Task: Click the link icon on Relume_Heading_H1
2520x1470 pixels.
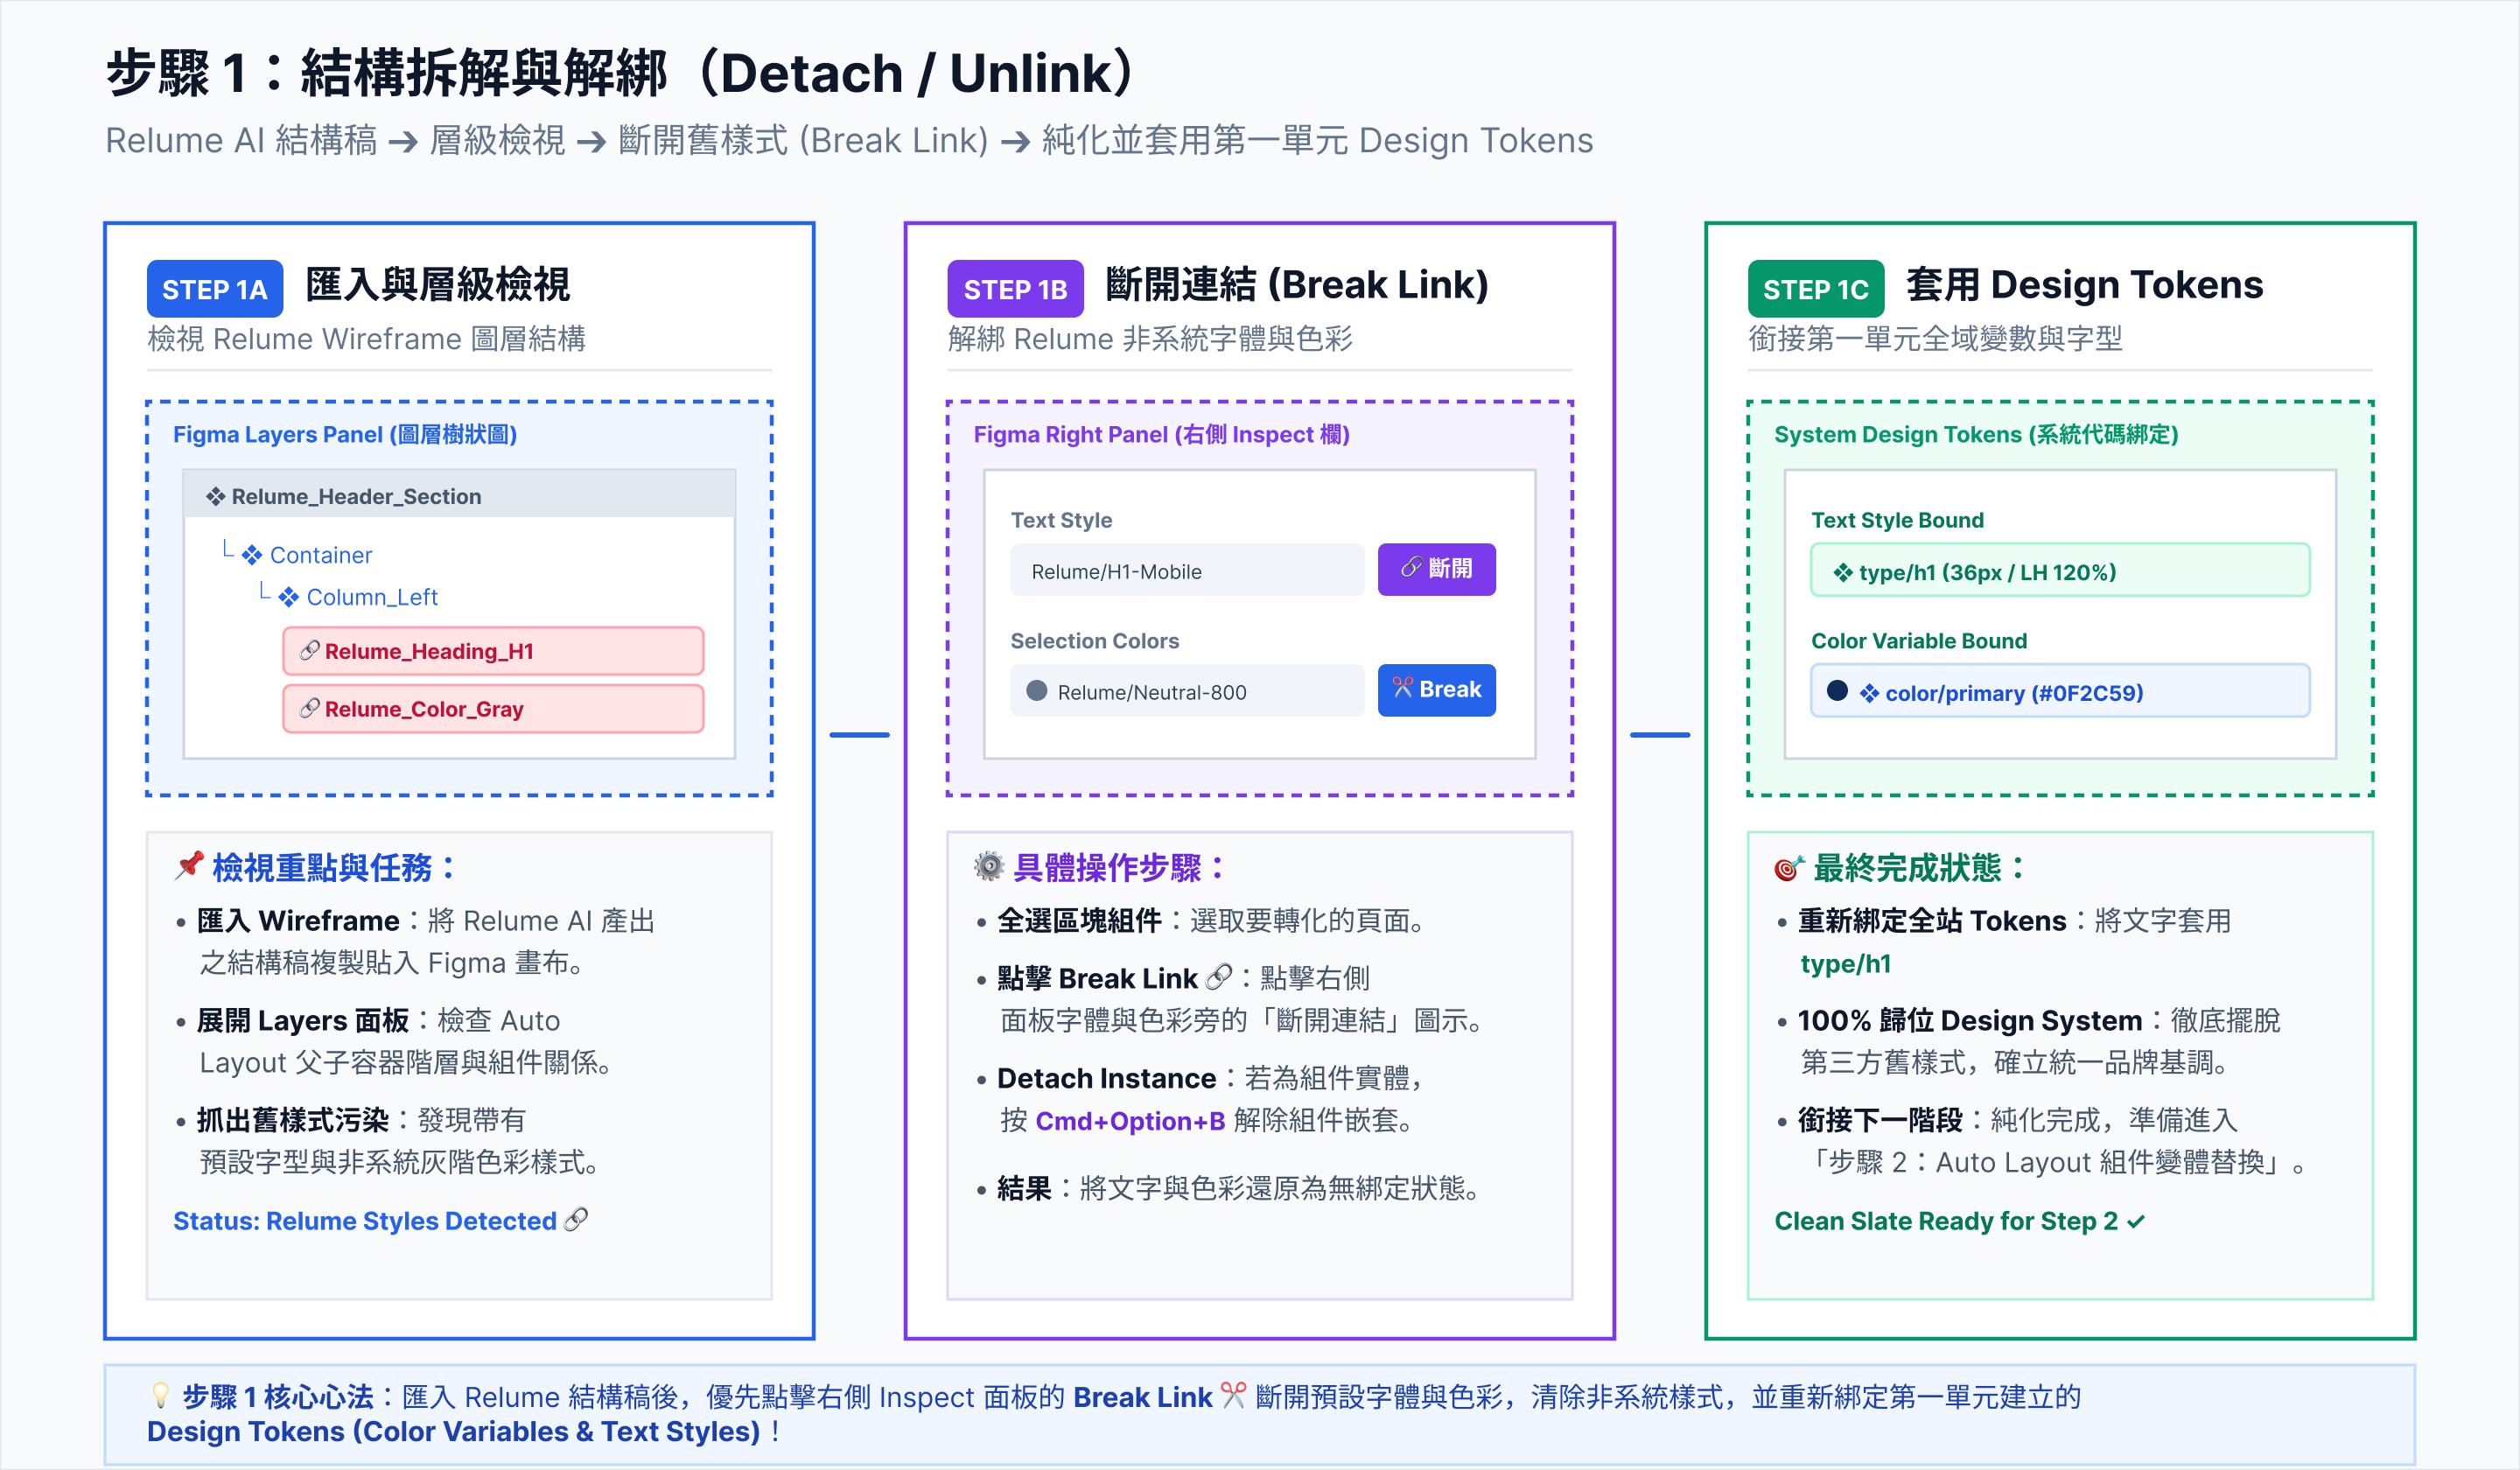Action: tap(310, 651)
